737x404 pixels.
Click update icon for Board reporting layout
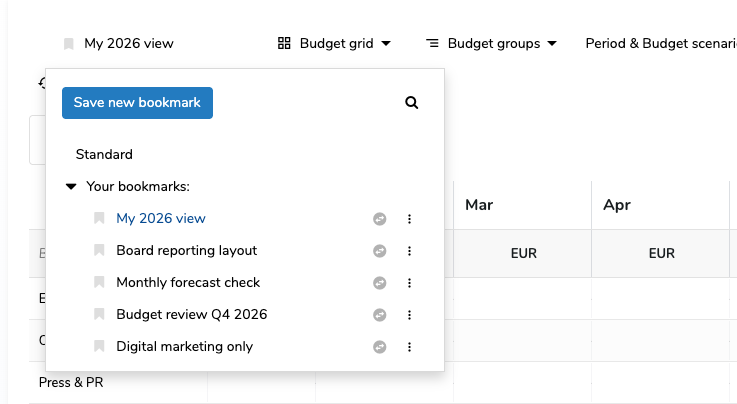click(x=380, y=251)
